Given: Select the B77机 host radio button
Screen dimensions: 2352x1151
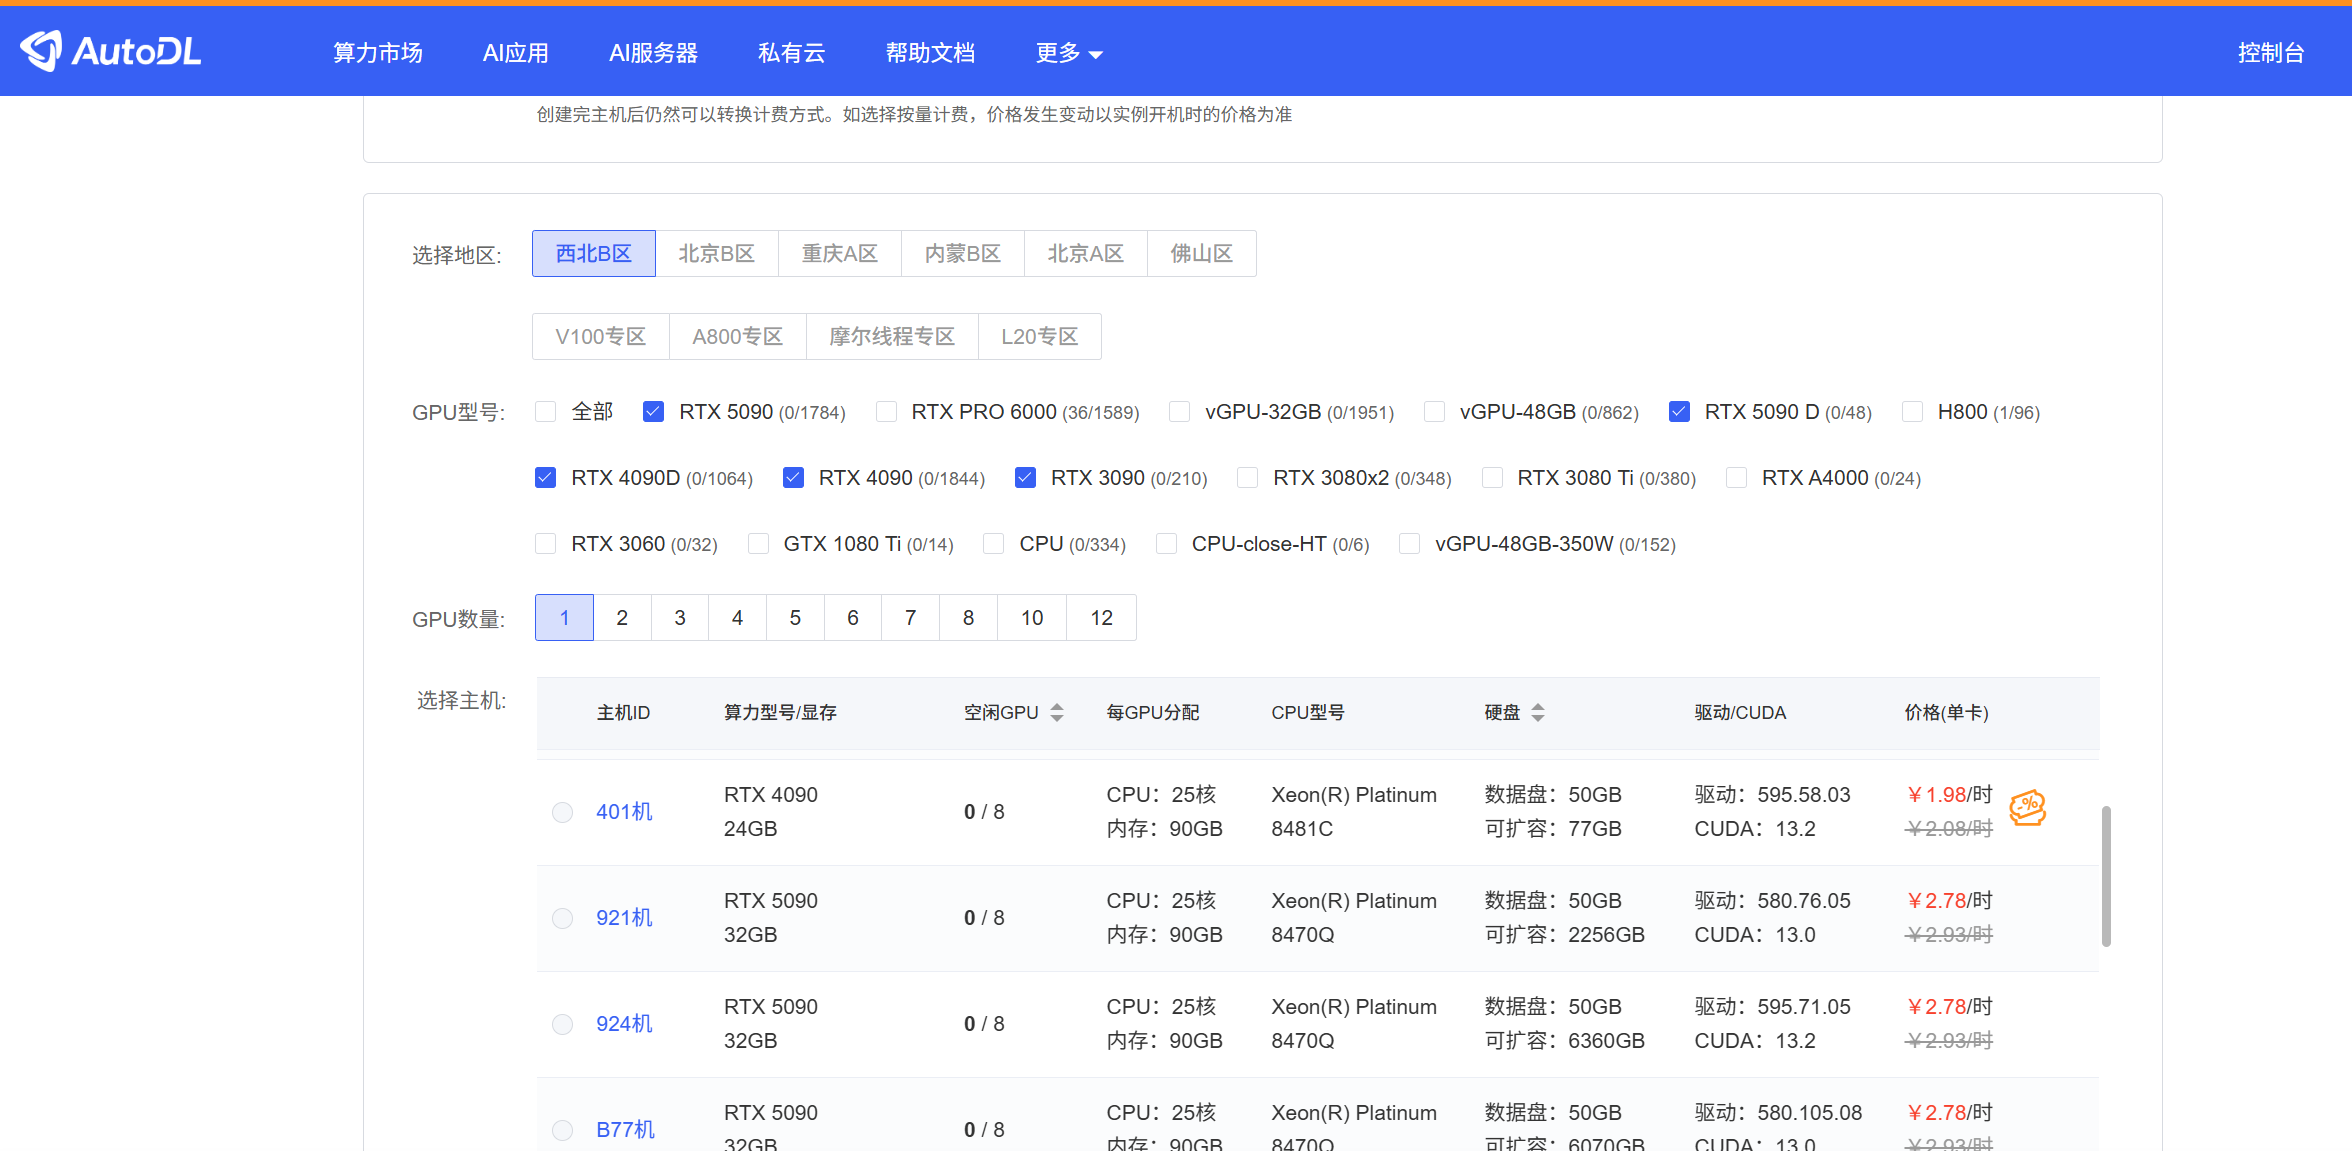Looking at the screenshot, I should point(563,1130).
